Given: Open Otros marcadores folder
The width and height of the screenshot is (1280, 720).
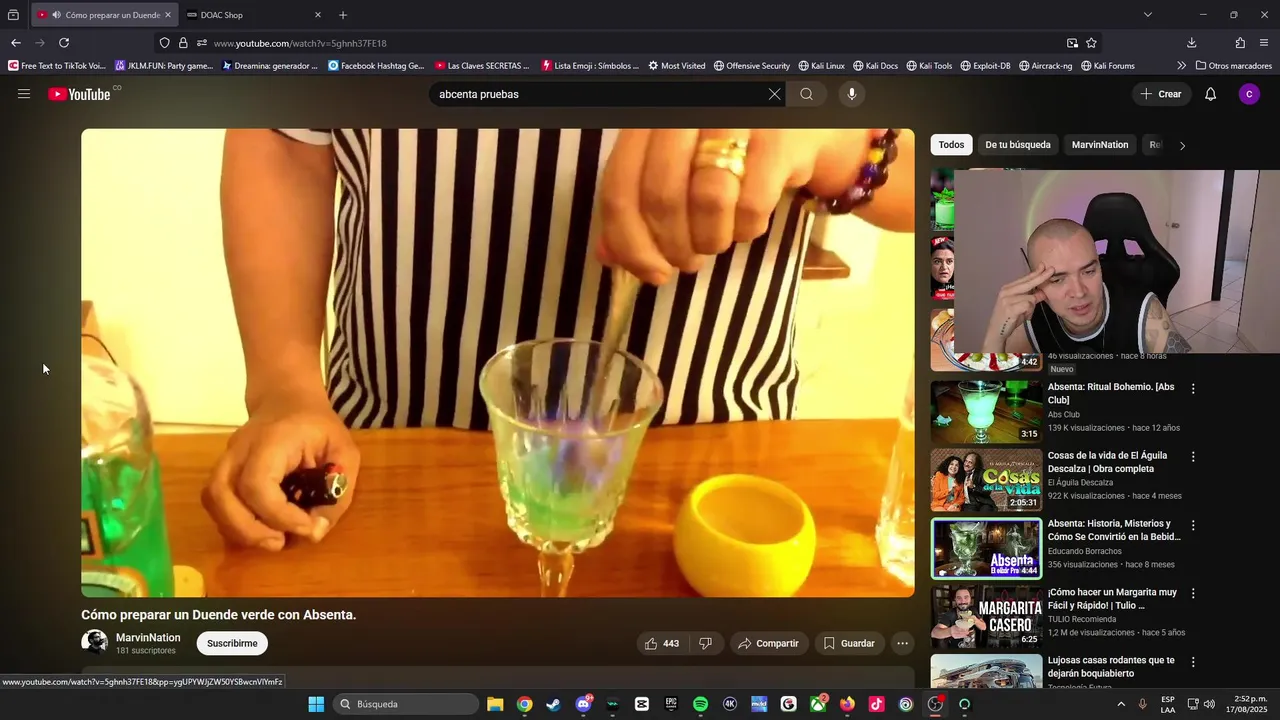Looking at the screenshot, I should tap(1234, 66).
